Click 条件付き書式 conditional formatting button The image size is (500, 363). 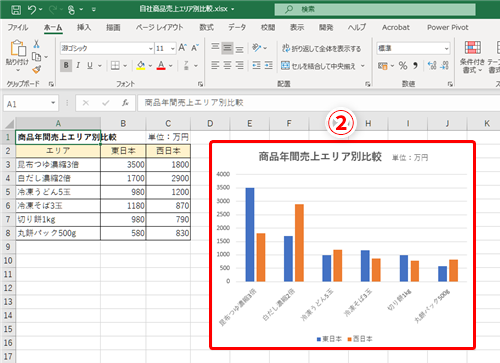click(472, 57)
